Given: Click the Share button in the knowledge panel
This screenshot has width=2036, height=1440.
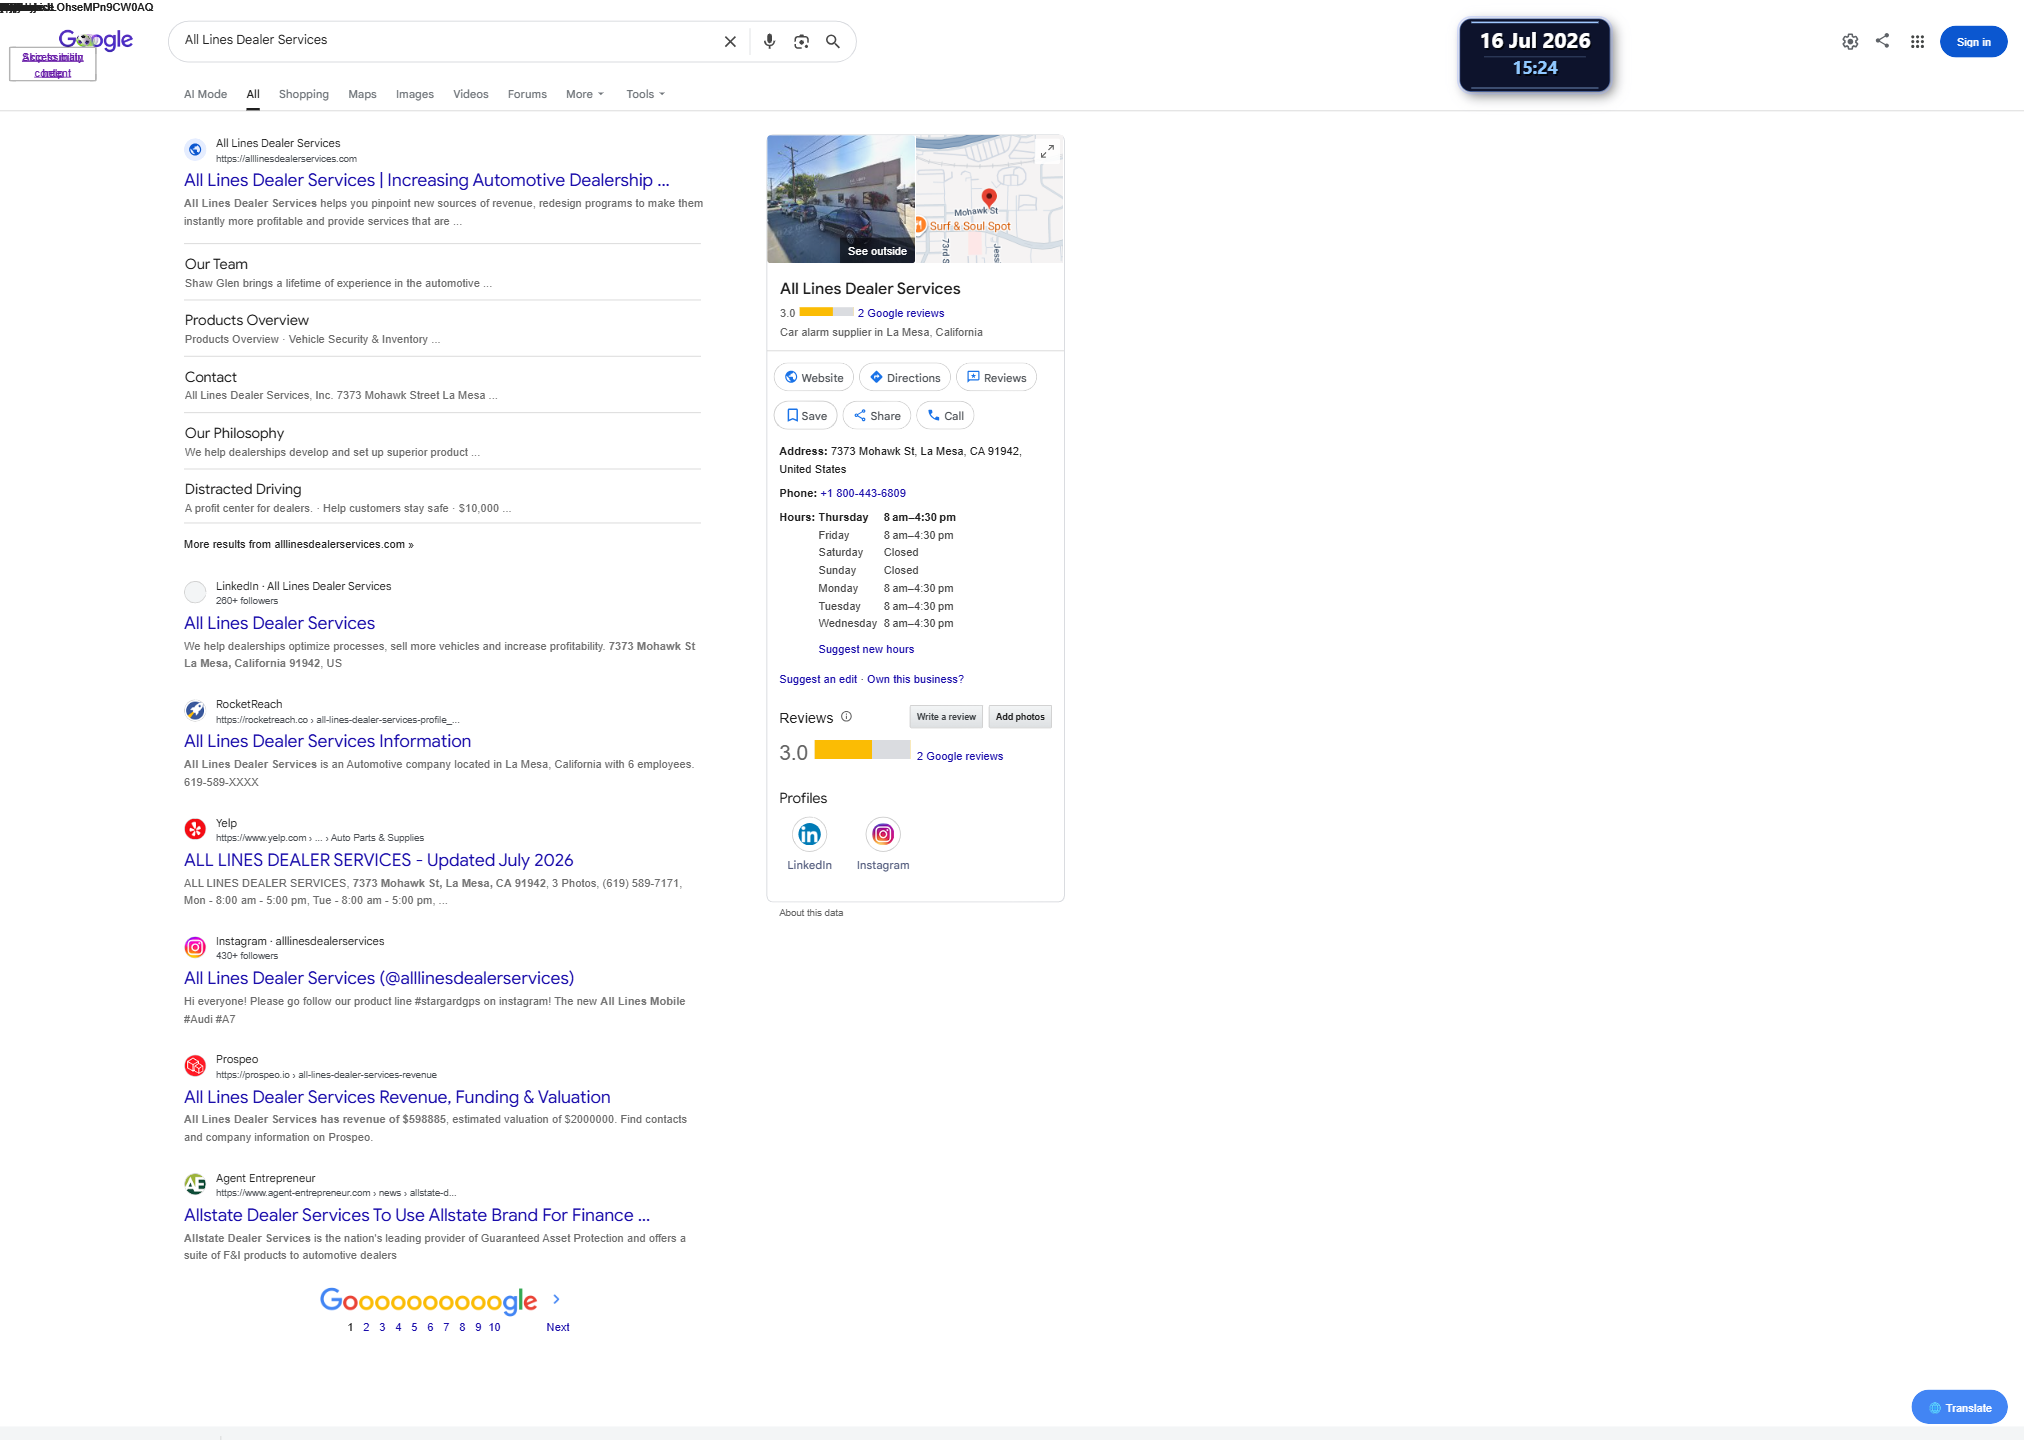Looking at the screenshot, I should pyautogui.click(x=877, y=415).
